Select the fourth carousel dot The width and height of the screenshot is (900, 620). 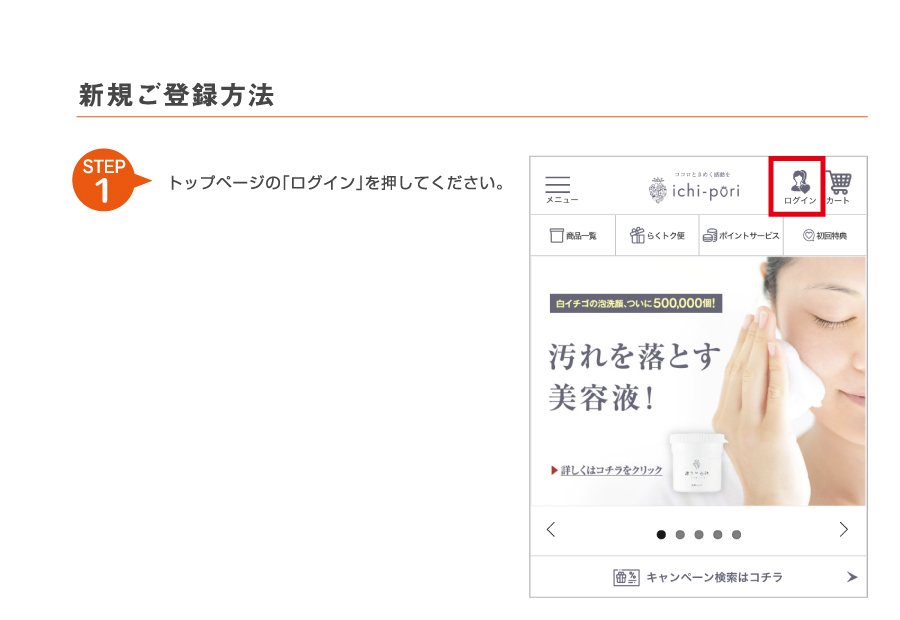pos(717,534)
